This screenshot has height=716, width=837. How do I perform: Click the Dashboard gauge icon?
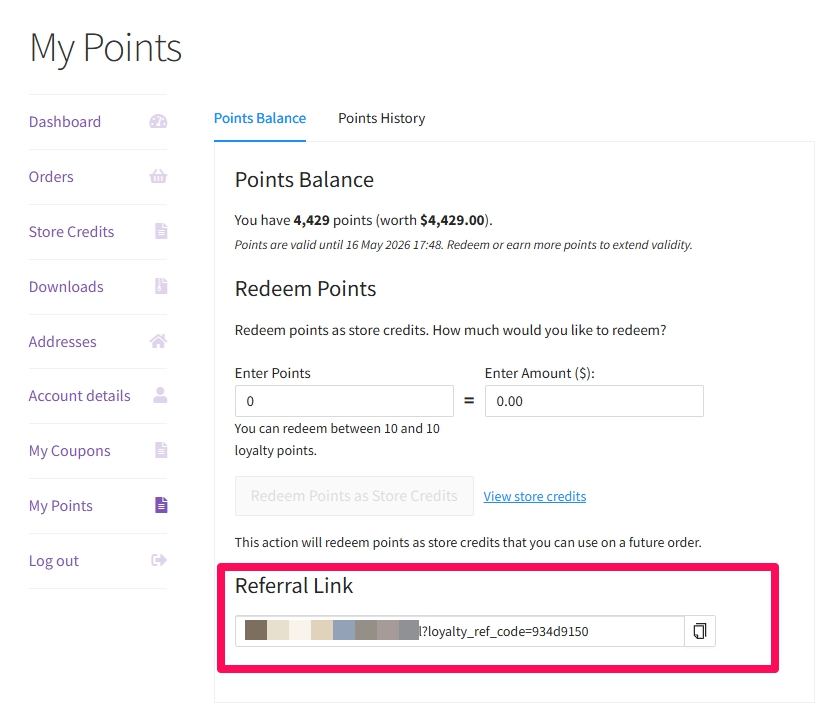(158, 122)
